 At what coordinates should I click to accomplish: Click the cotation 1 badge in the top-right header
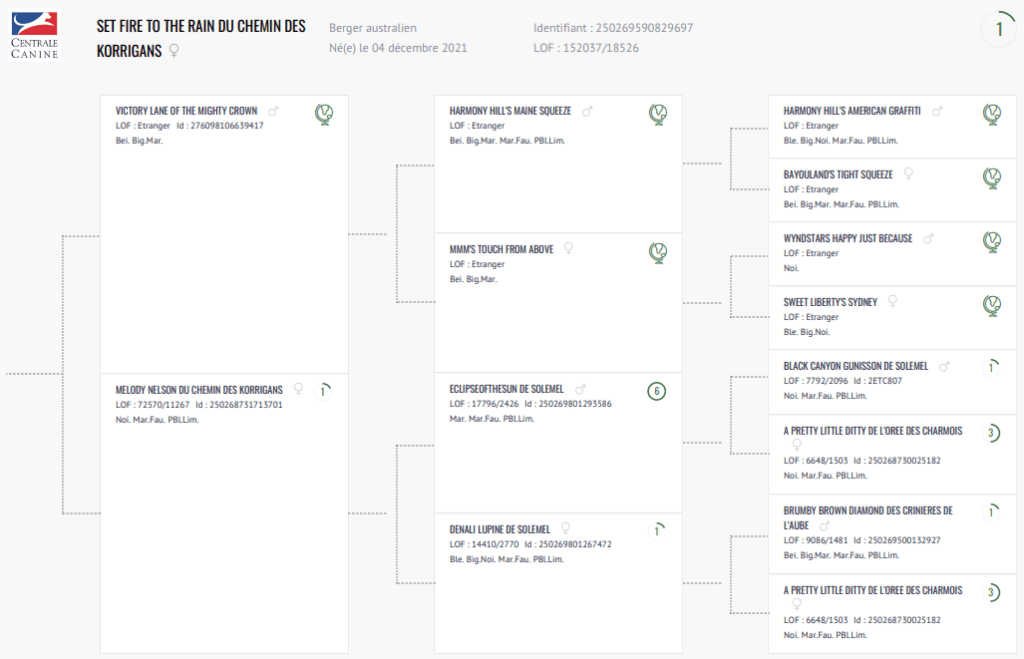click(998, 30)
